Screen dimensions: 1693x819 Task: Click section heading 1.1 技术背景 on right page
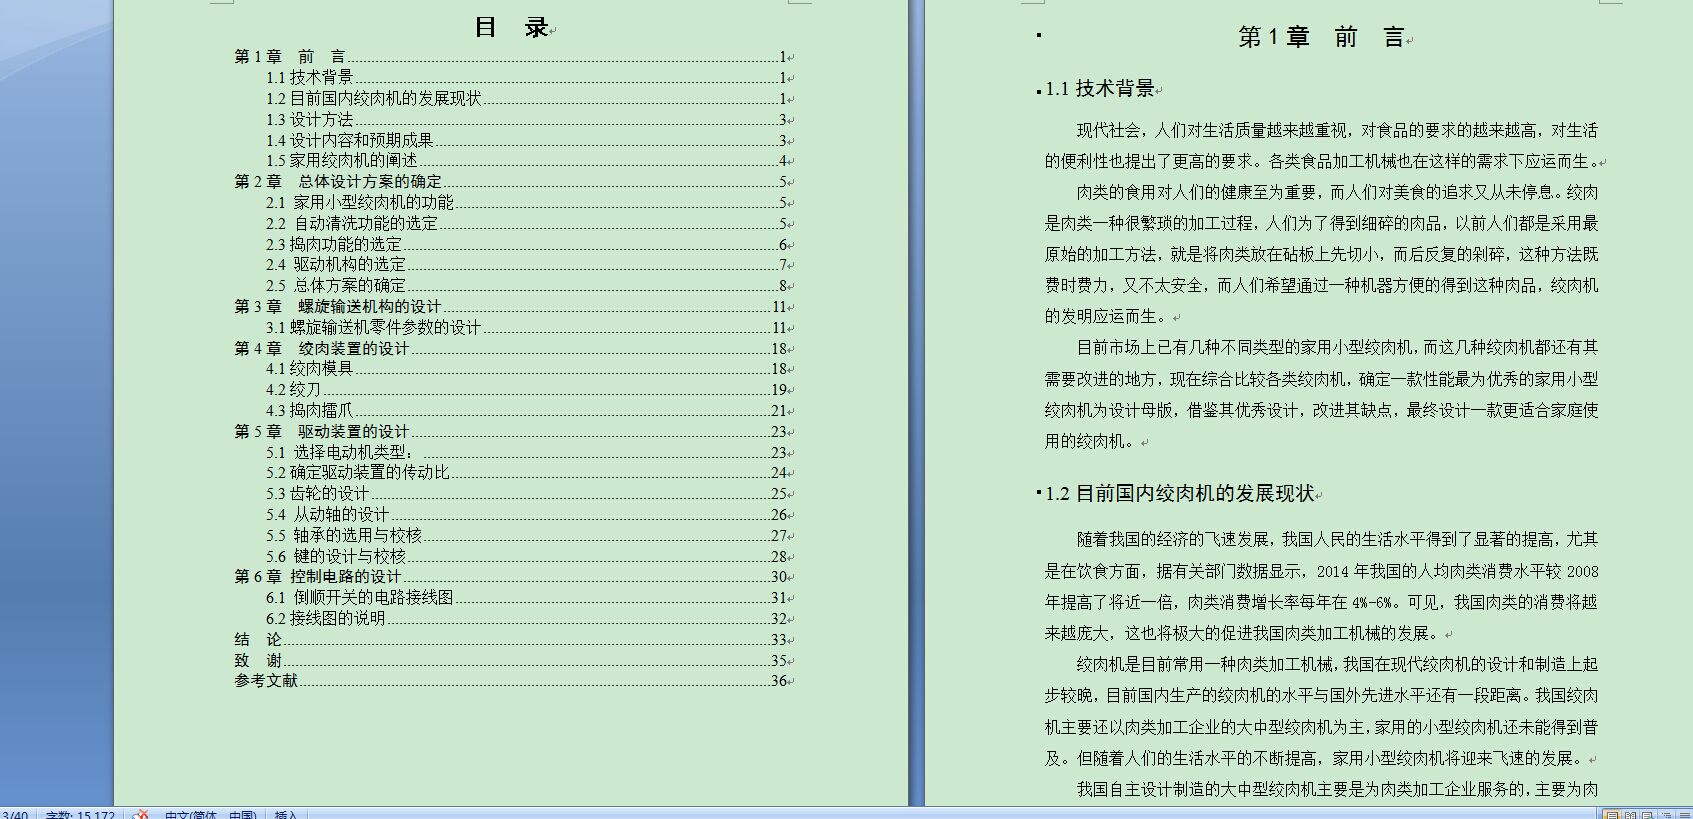click(x=1100, y=89)
